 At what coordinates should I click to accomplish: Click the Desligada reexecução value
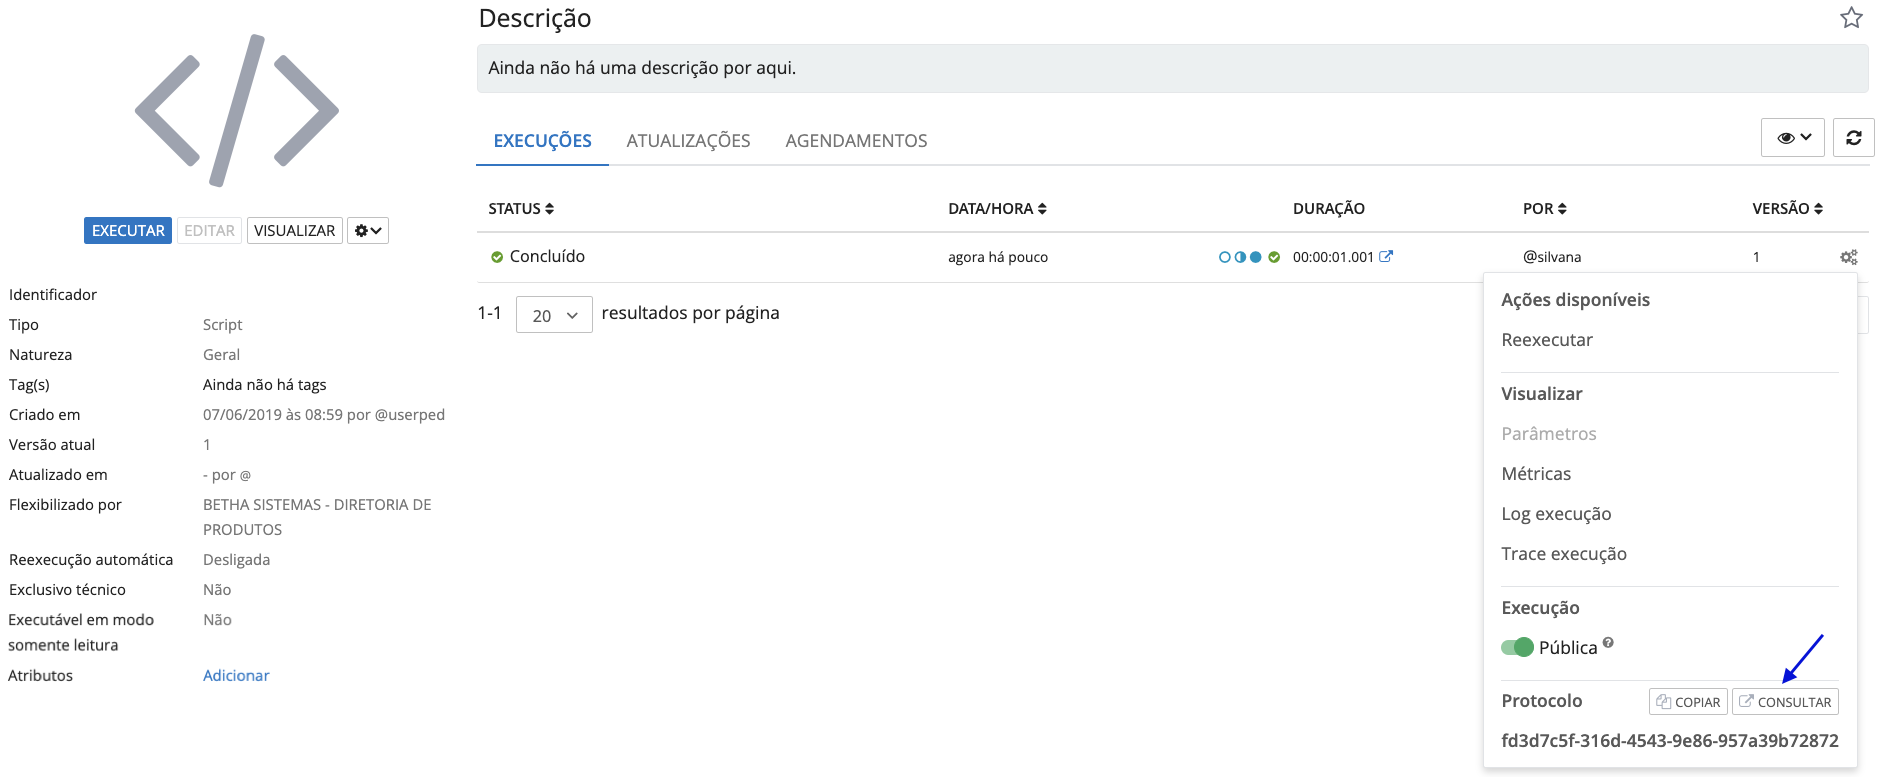(x=236, y=560)
